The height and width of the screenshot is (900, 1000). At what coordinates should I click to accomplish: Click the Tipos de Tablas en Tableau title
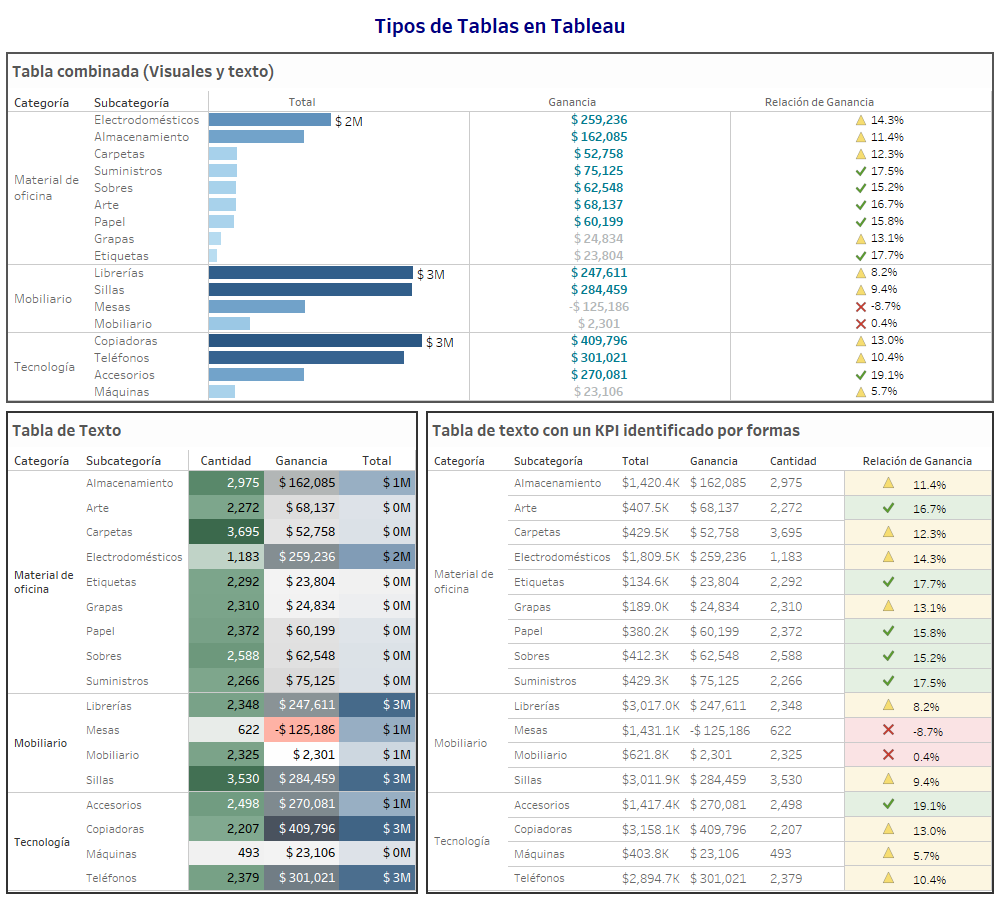[500, 25]
